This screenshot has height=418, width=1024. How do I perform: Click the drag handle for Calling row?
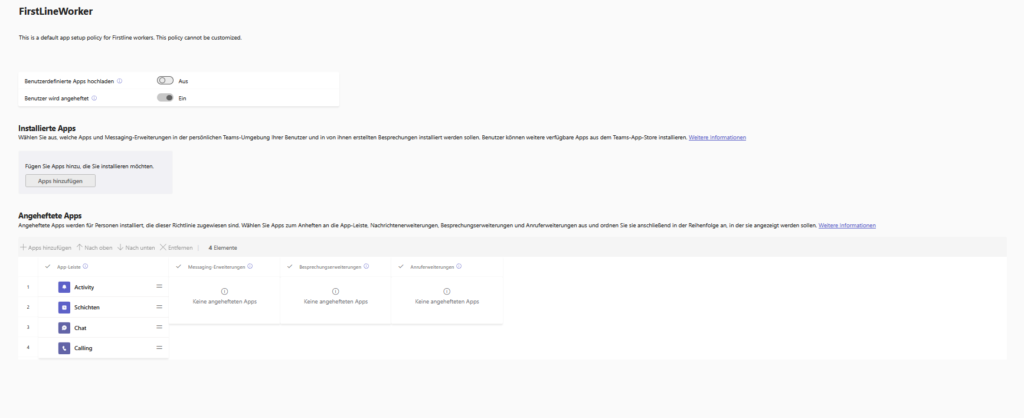[x=159, y=348]
